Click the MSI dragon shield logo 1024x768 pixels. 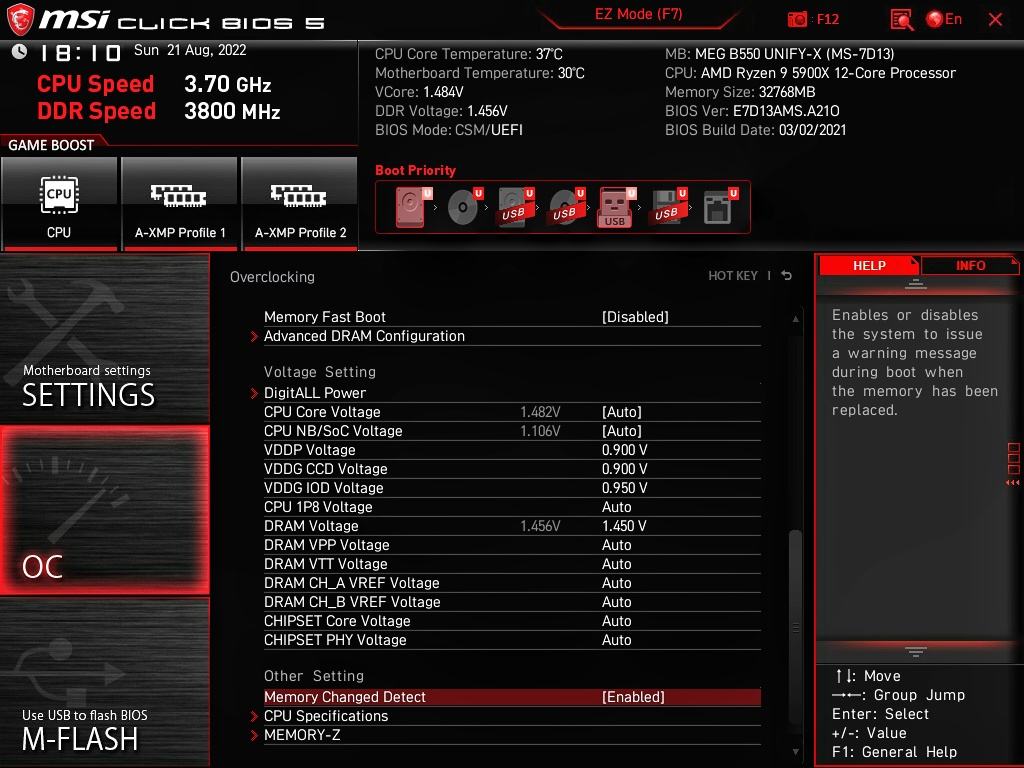20,19
